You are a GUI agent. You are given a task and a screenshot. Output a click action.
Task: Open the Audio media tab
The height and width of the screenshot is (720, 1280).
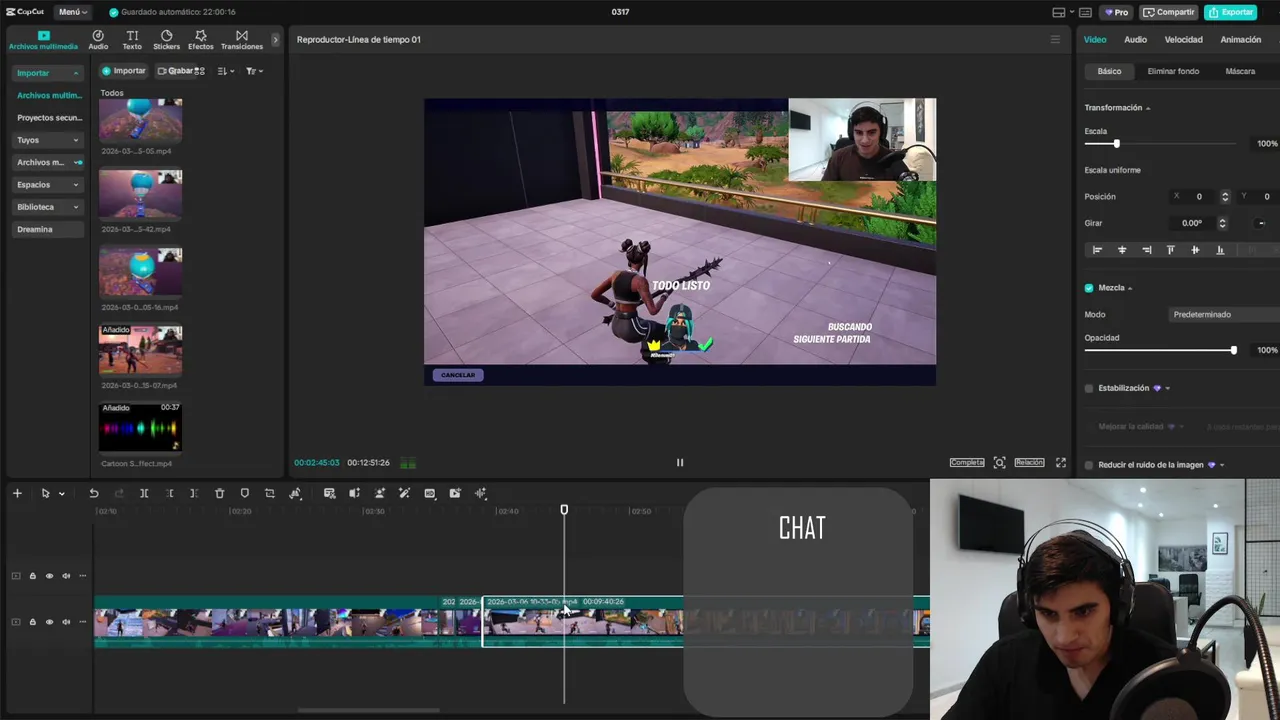pyautogui.click(x=98, y=40)
